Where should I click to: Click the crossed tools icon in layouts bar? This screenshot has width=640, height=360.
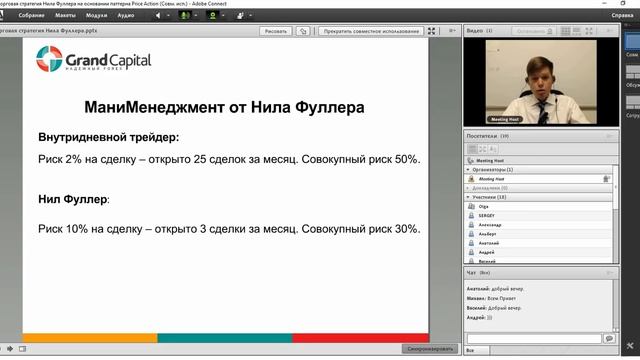coord(630,346)
